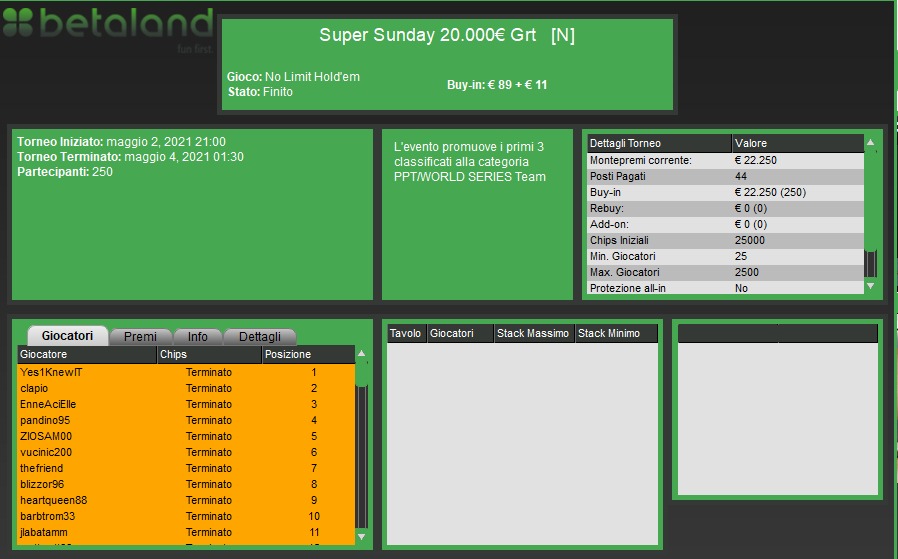Click the Stack Massimo column header

534,333
